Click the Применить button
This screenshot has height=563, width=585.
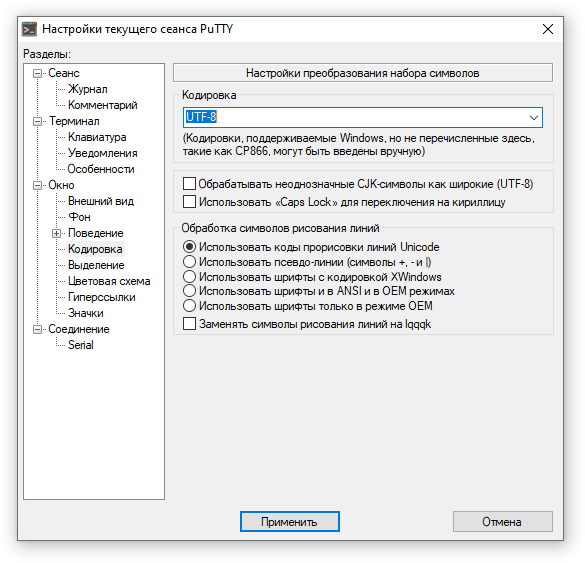coord(290,522)
